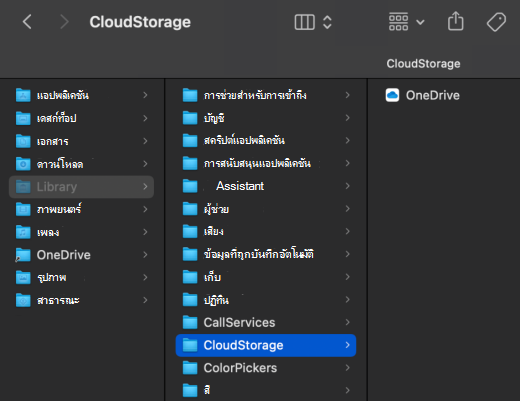The image size is (520, 401).
Task: Click the CloudStorage path label above third column
Action: tap(423, 64)
